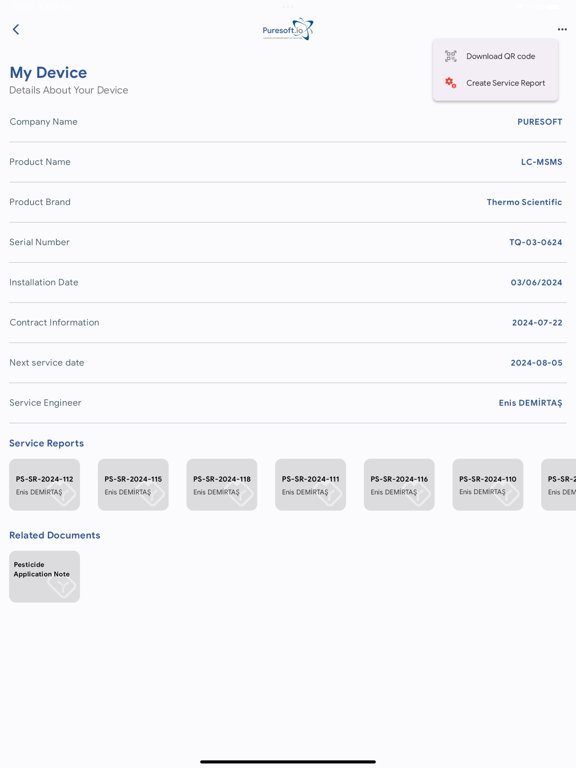Open service report PS-SR-2024-115

pyautogui.click(x=133, y=484)
